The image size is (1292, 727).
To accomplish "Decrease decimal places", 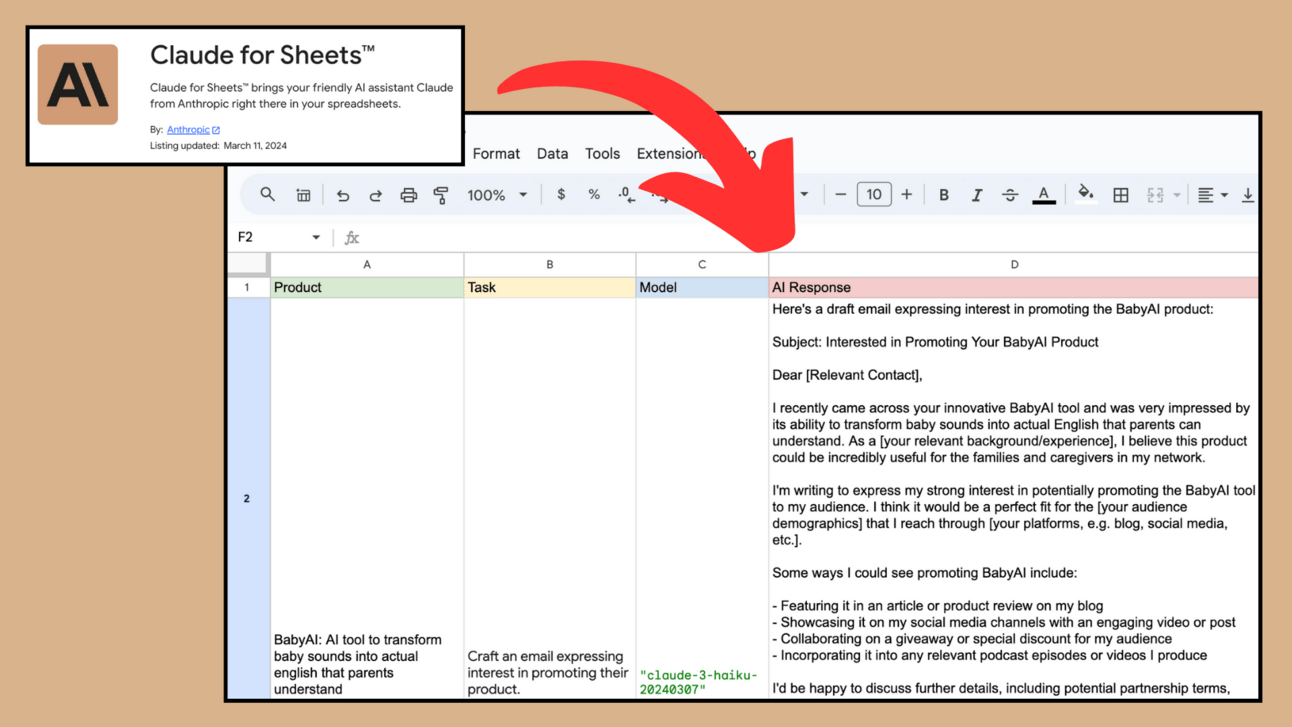I will point(626,195).
